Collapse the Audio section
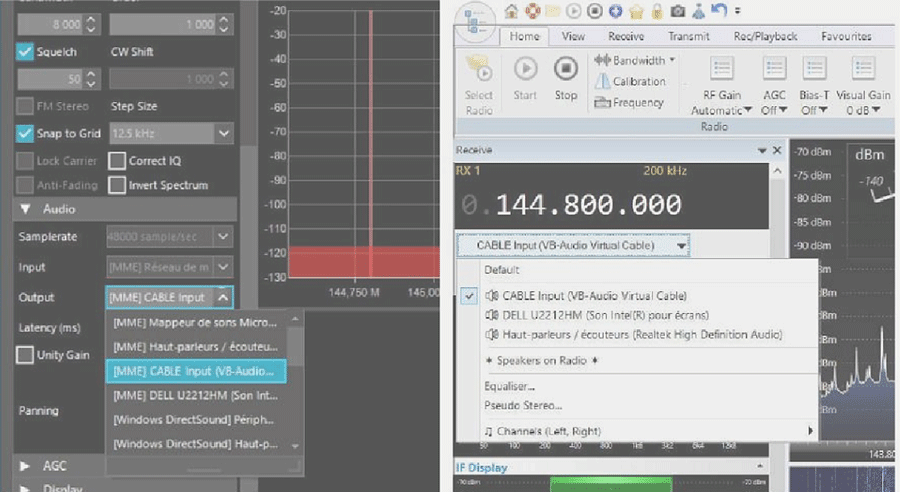Screen dimensions: 900x492 point(25,210)
